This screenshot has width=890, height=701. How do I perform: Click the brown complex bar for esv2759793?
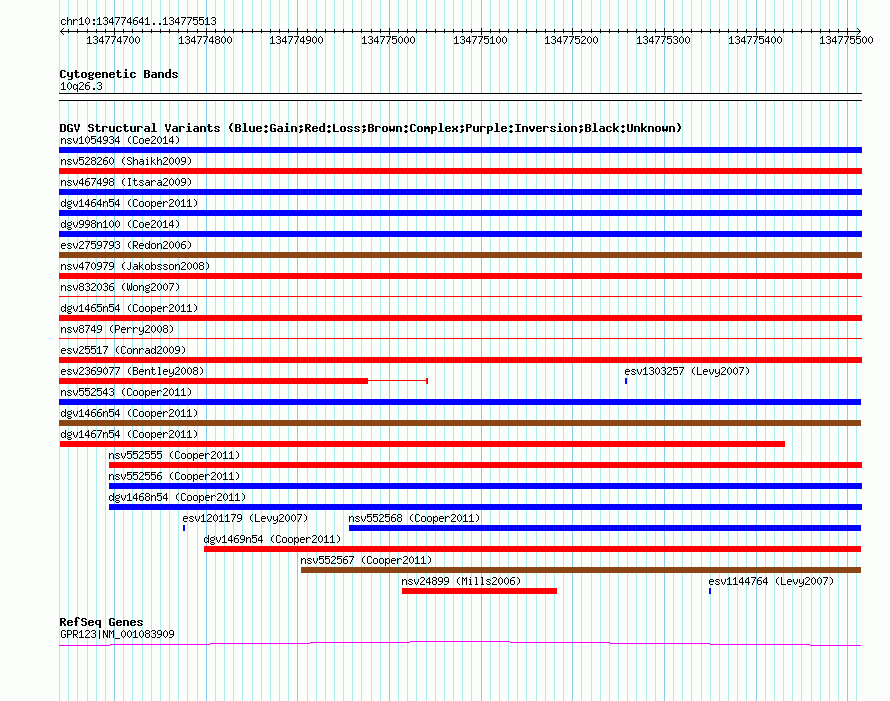tap(460, 255)
